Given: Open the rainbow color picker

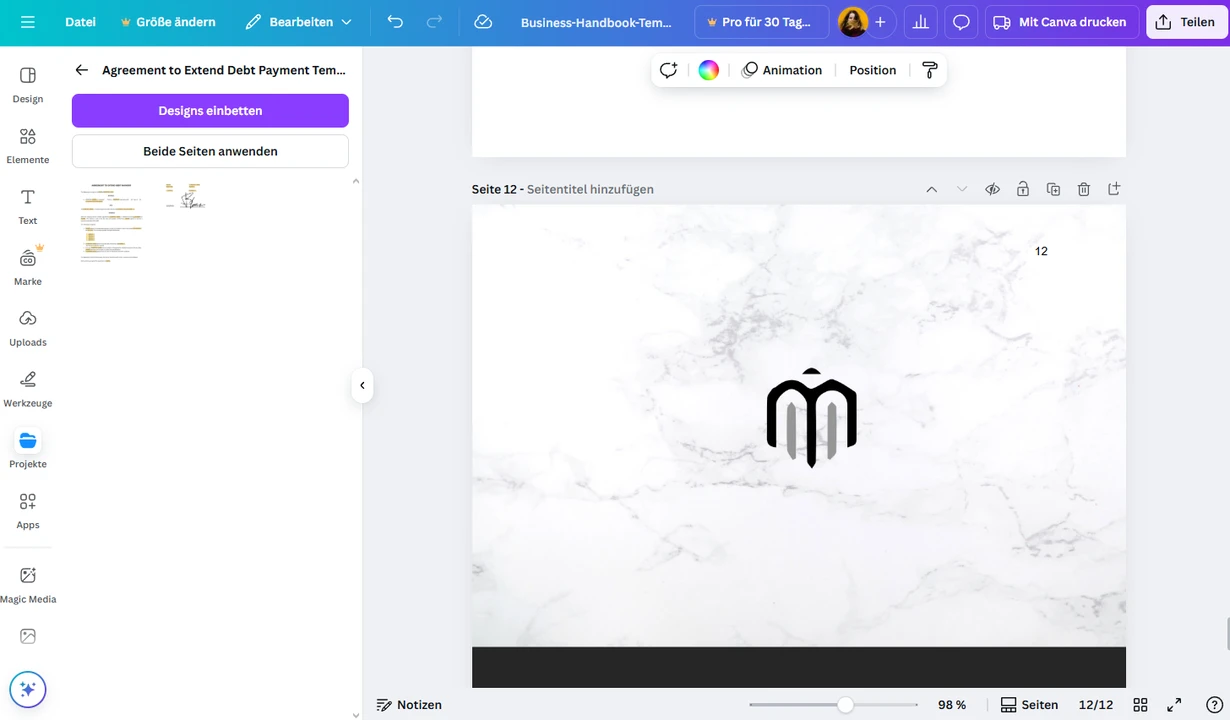Looking at the screenshot, I should (x=708, y=70).
